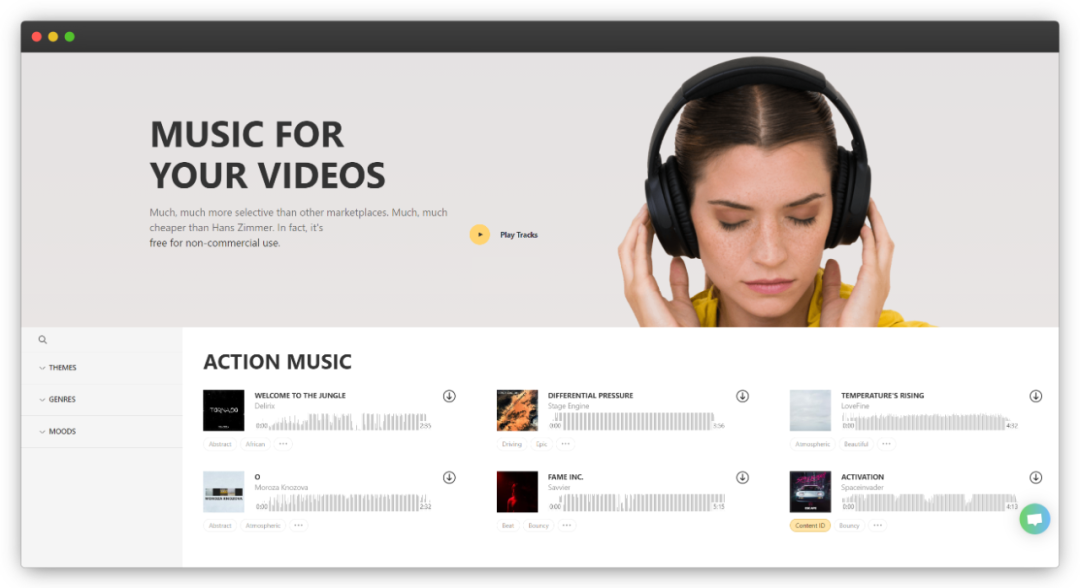Open artist Stage Engine's page

point(568,406)
